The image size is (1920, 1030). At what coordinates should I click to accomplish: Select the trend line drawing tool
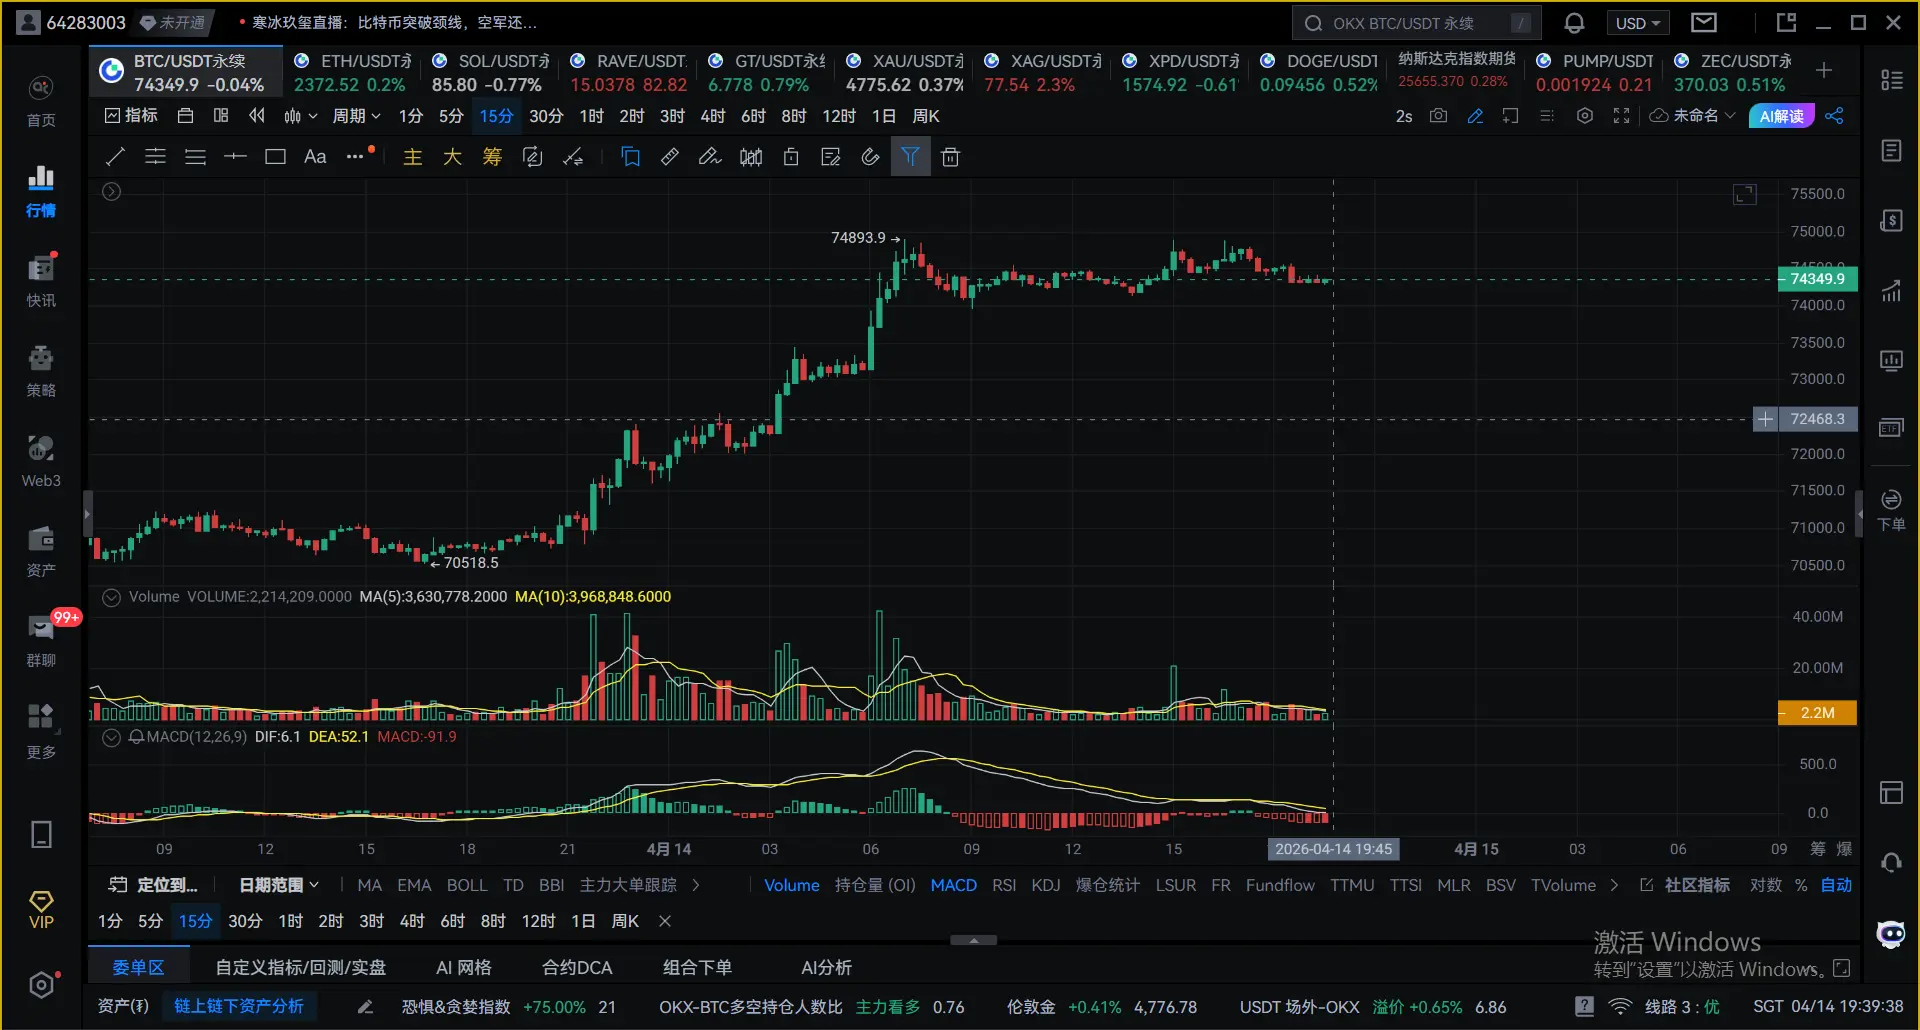coord(116,156)
